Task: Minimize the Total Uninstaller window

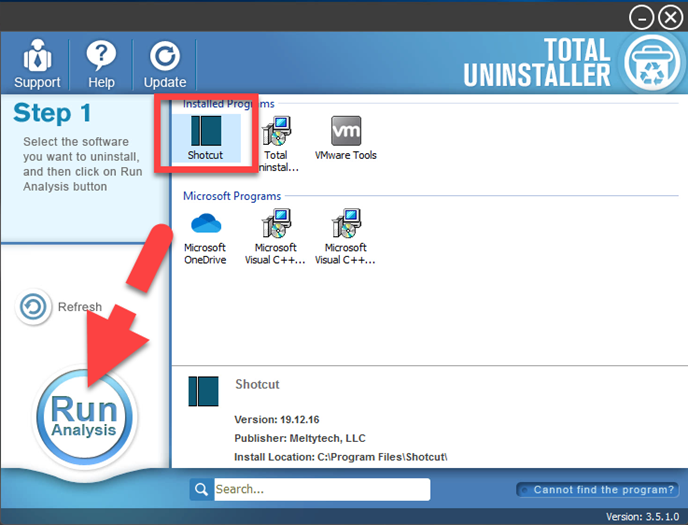Action: click(641, 18)
